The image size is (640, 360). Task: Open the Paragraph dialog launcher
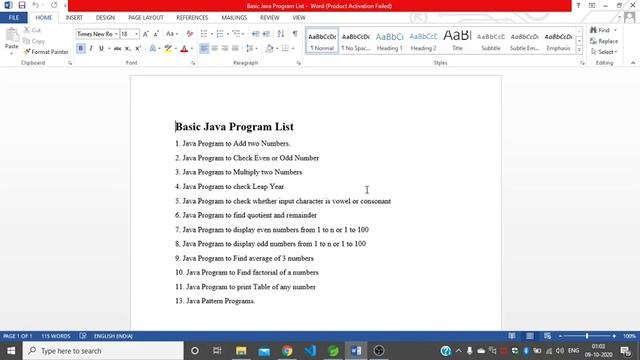[299, 63]
